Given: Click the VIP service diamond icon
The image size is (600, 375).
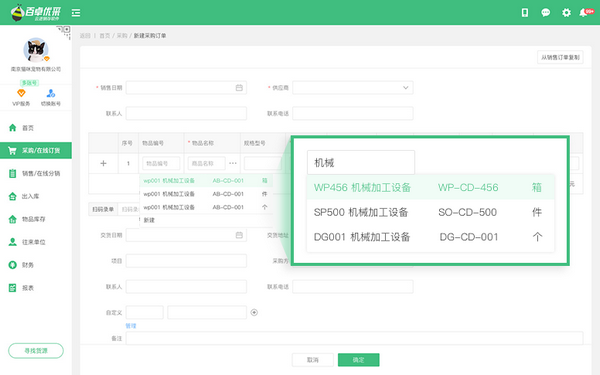Looking at the screenshot, I should pos(21,93).
